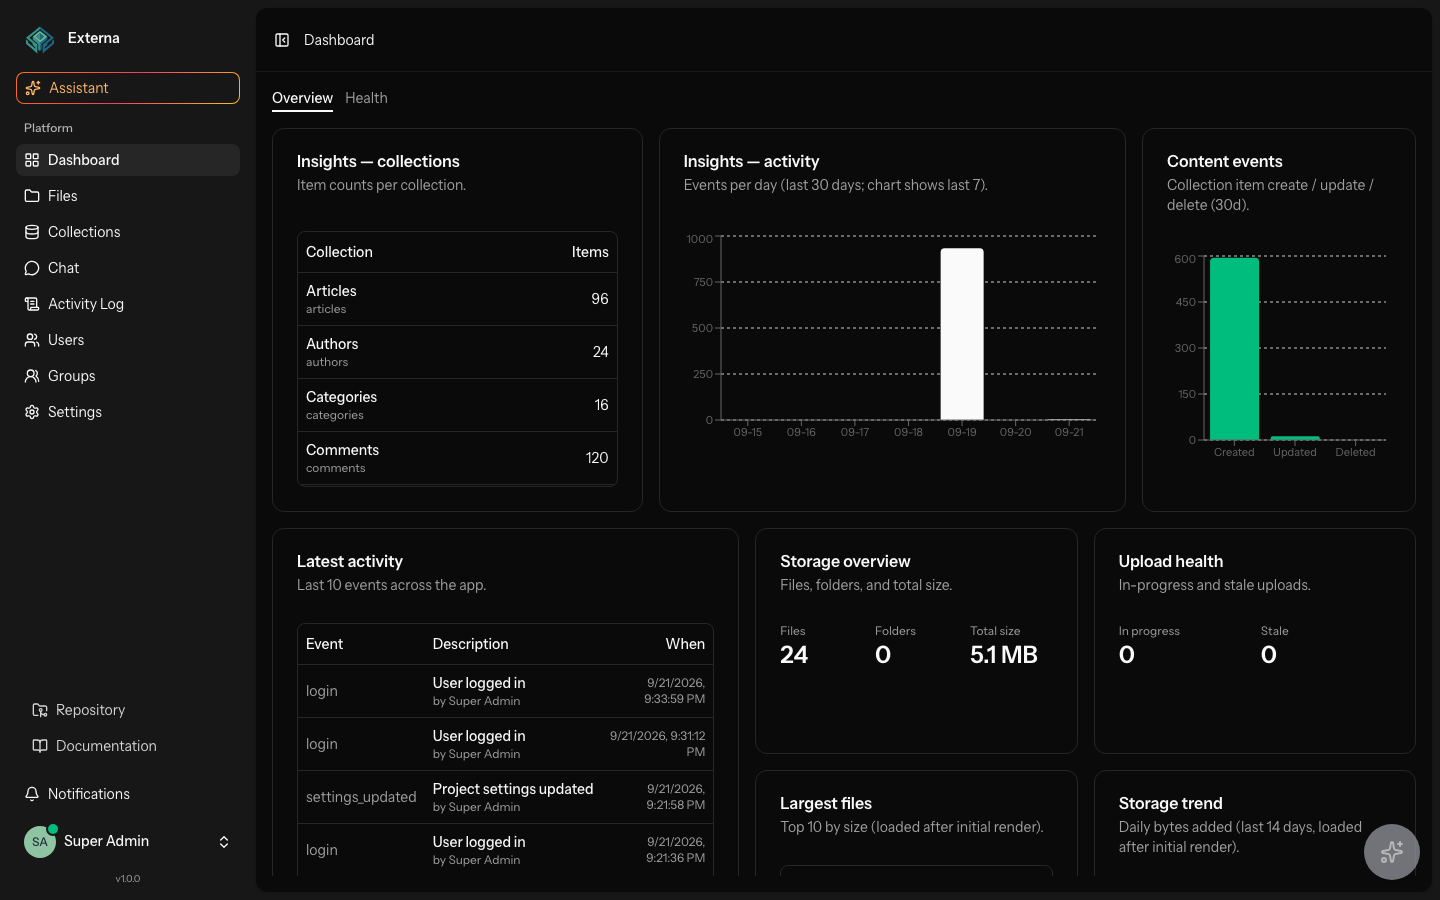Image resolution: width=1440 pixels, height=900 pixels.
Task: Click the Notifications bell icon
Action: pos(32,794)
